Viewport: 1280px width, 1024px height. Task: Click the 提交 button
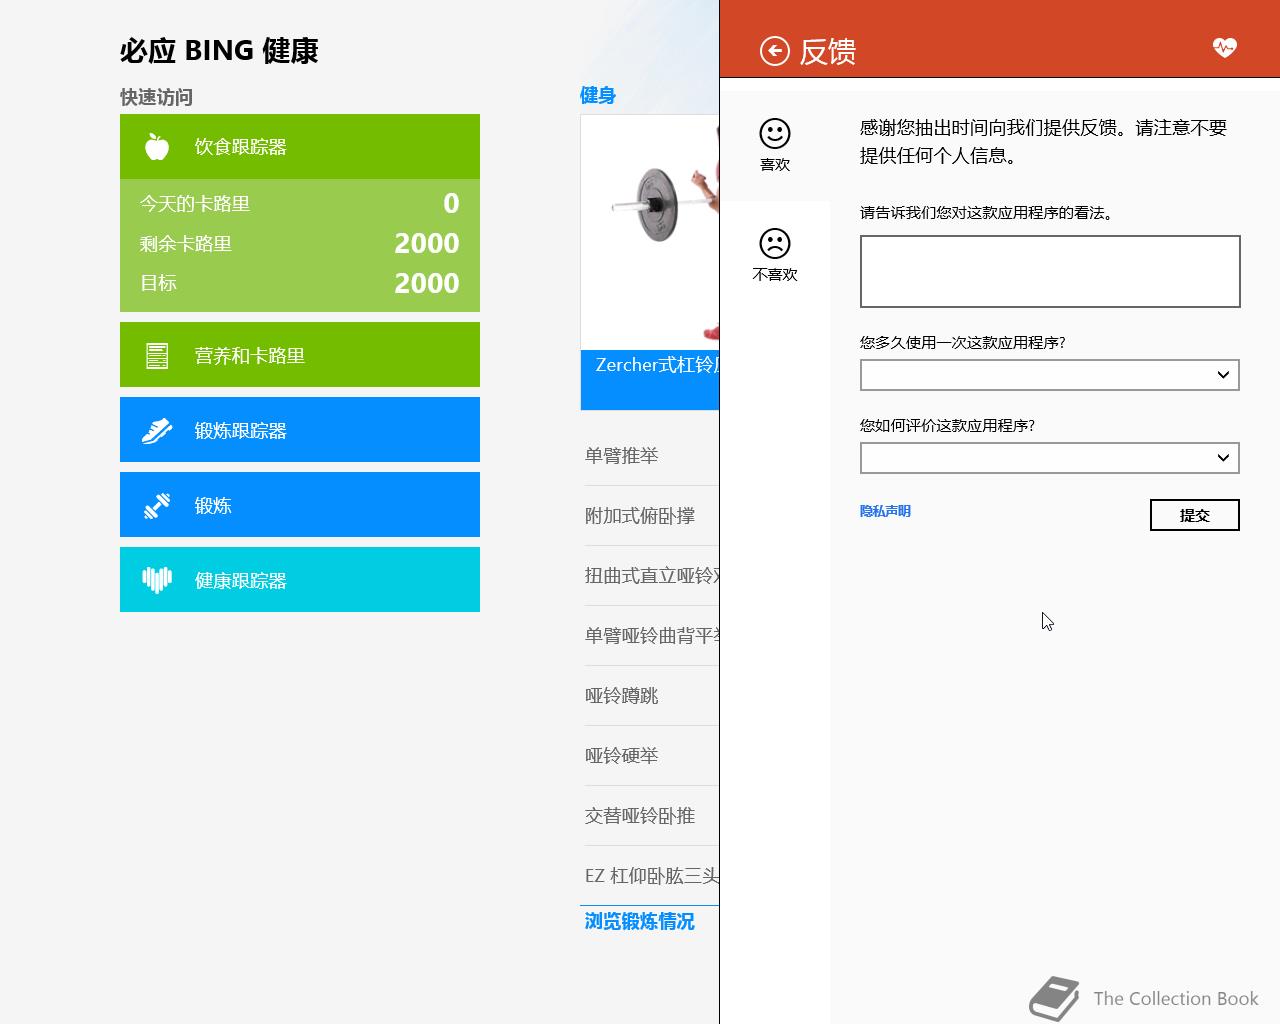(1195, 515)
